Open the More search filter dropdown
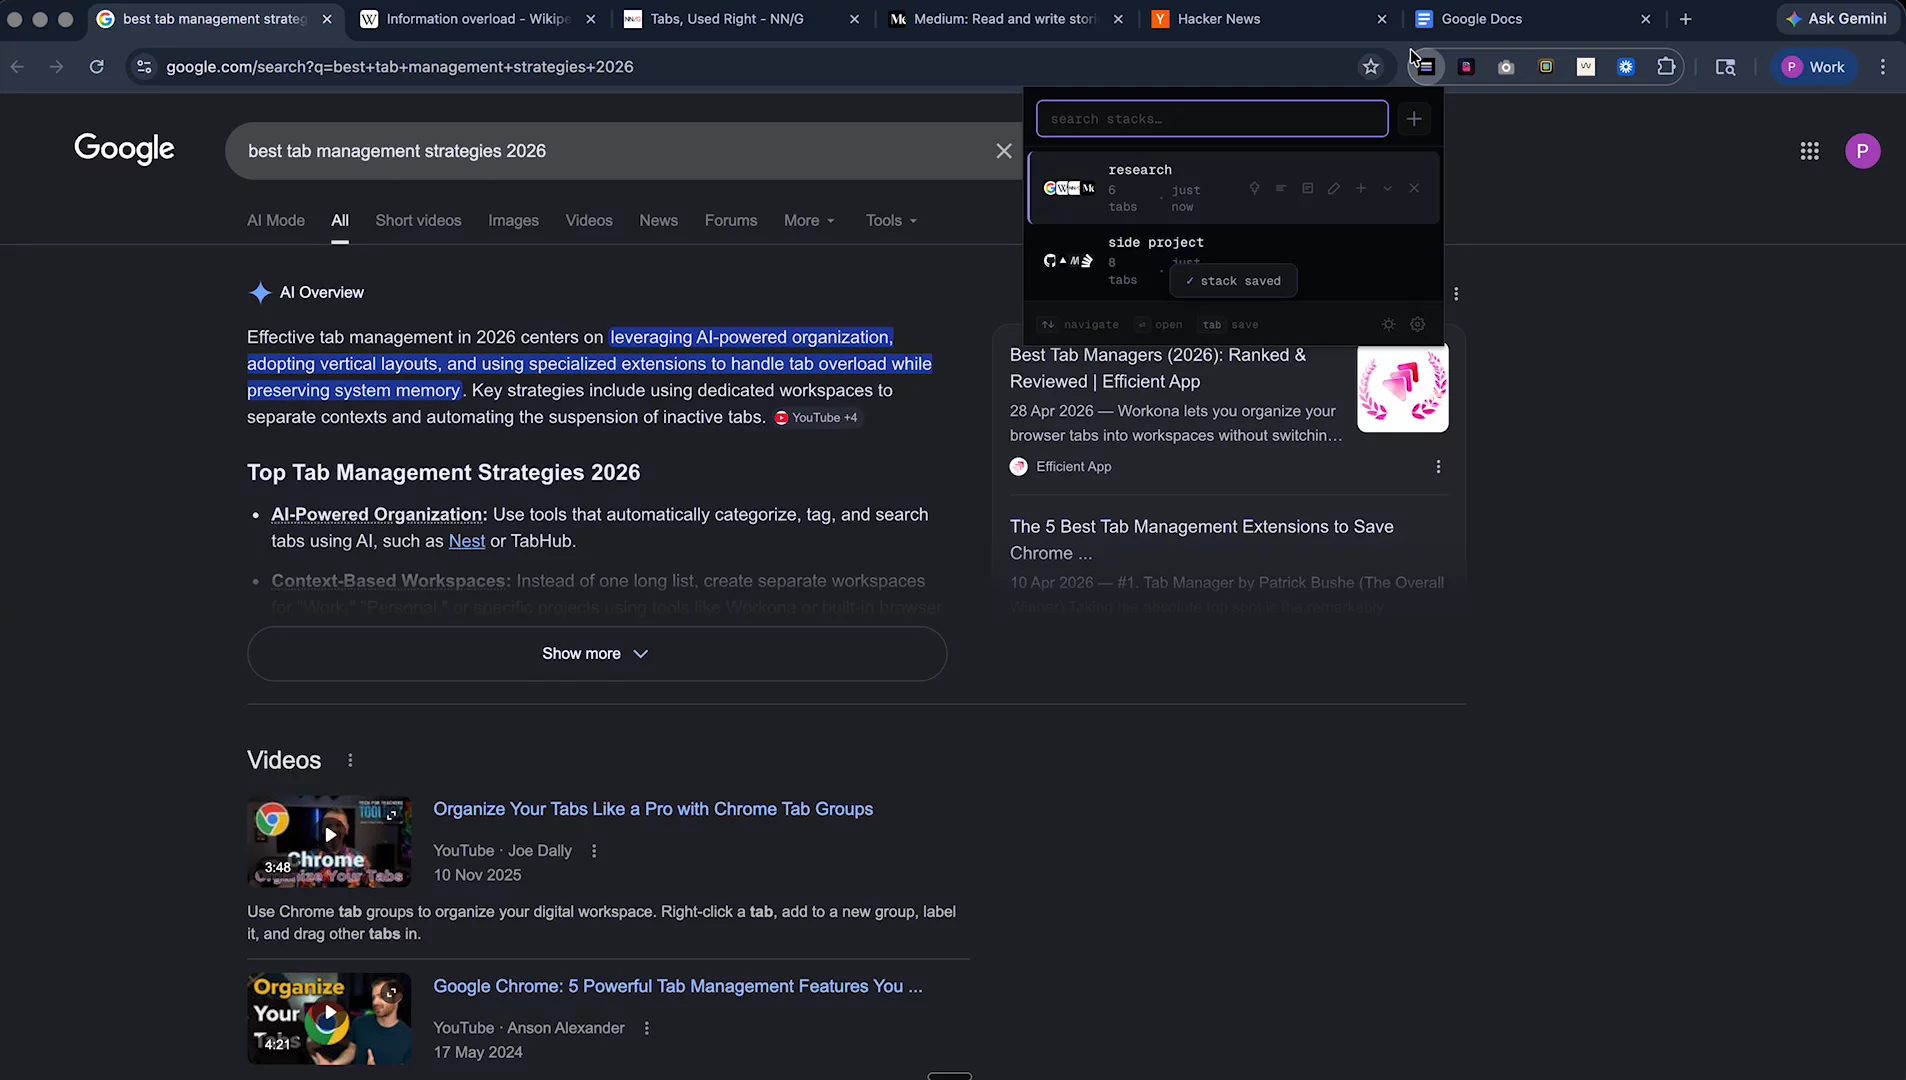1906x1080 pixels. click(x=809, y=220)
